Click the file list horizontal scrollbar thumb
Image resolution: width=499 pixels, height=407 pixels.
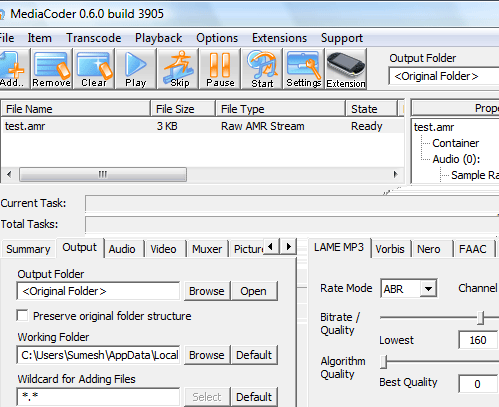(x=103, y=174)
